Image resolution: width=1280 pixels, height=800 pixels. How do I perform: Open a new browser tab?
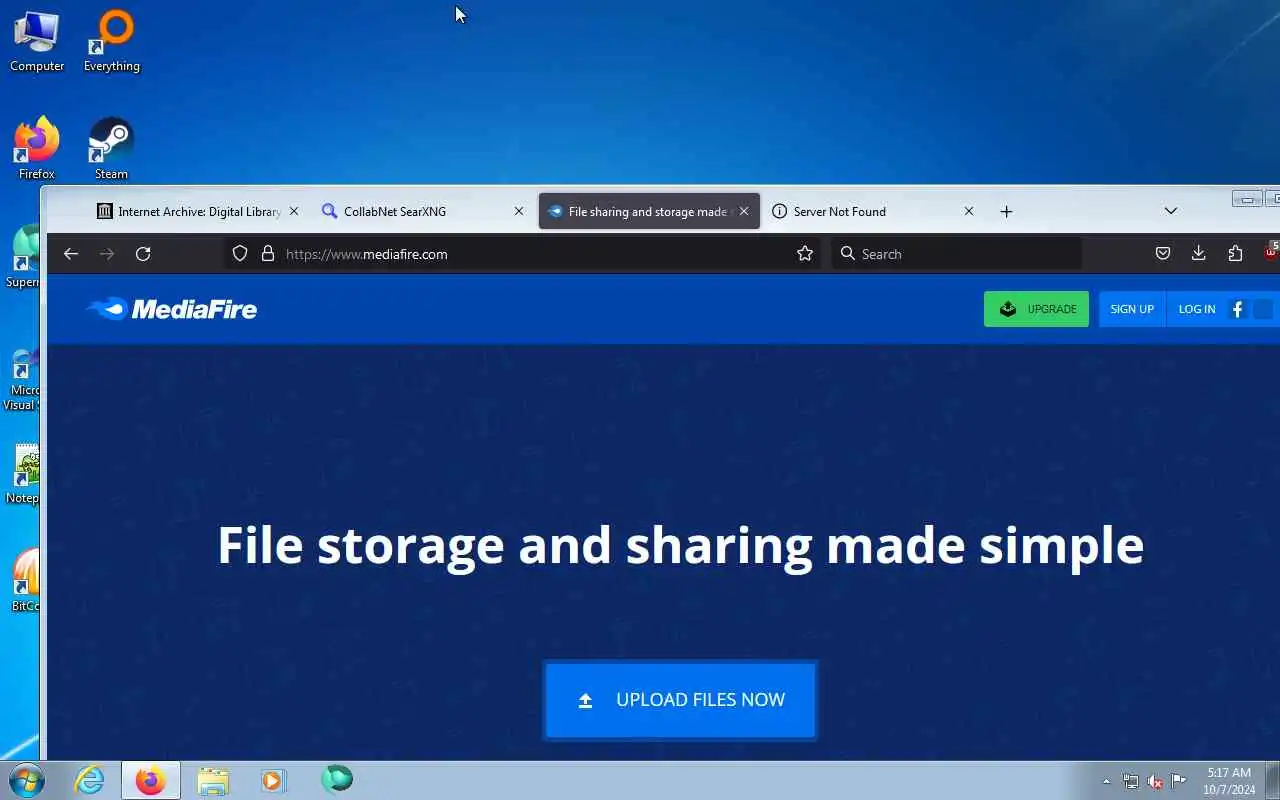1006,211
